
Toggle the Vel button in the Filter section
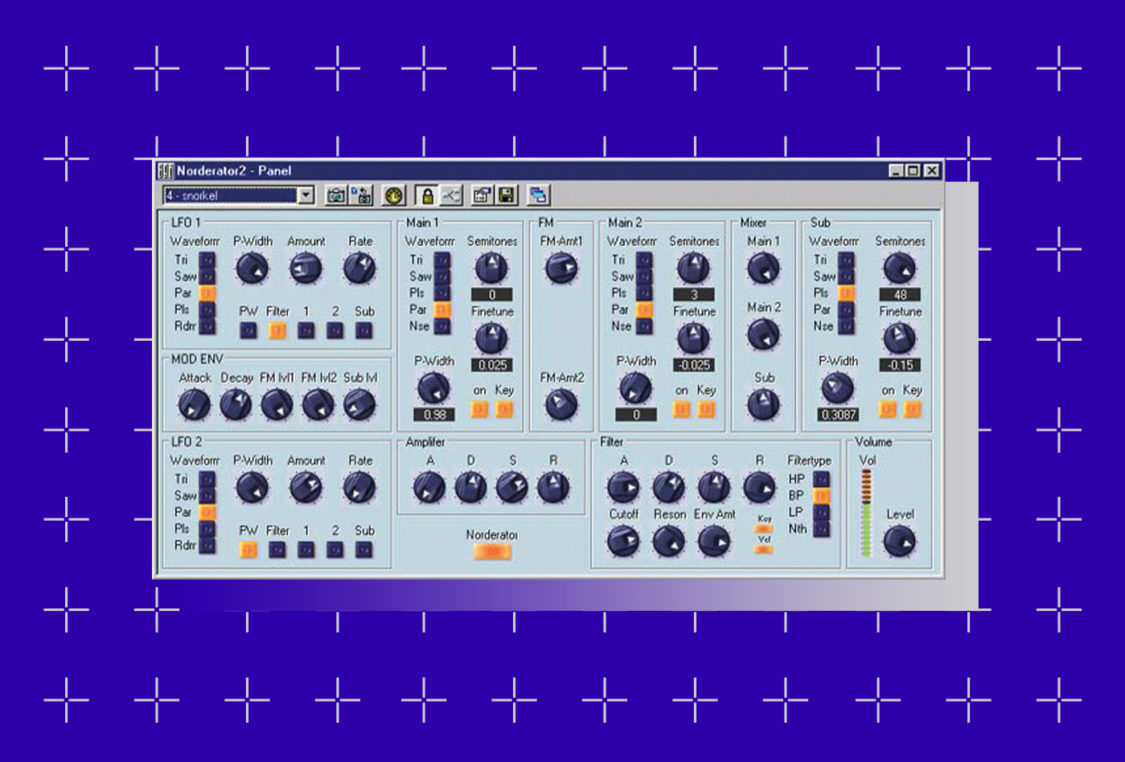(x=763, y=549)
